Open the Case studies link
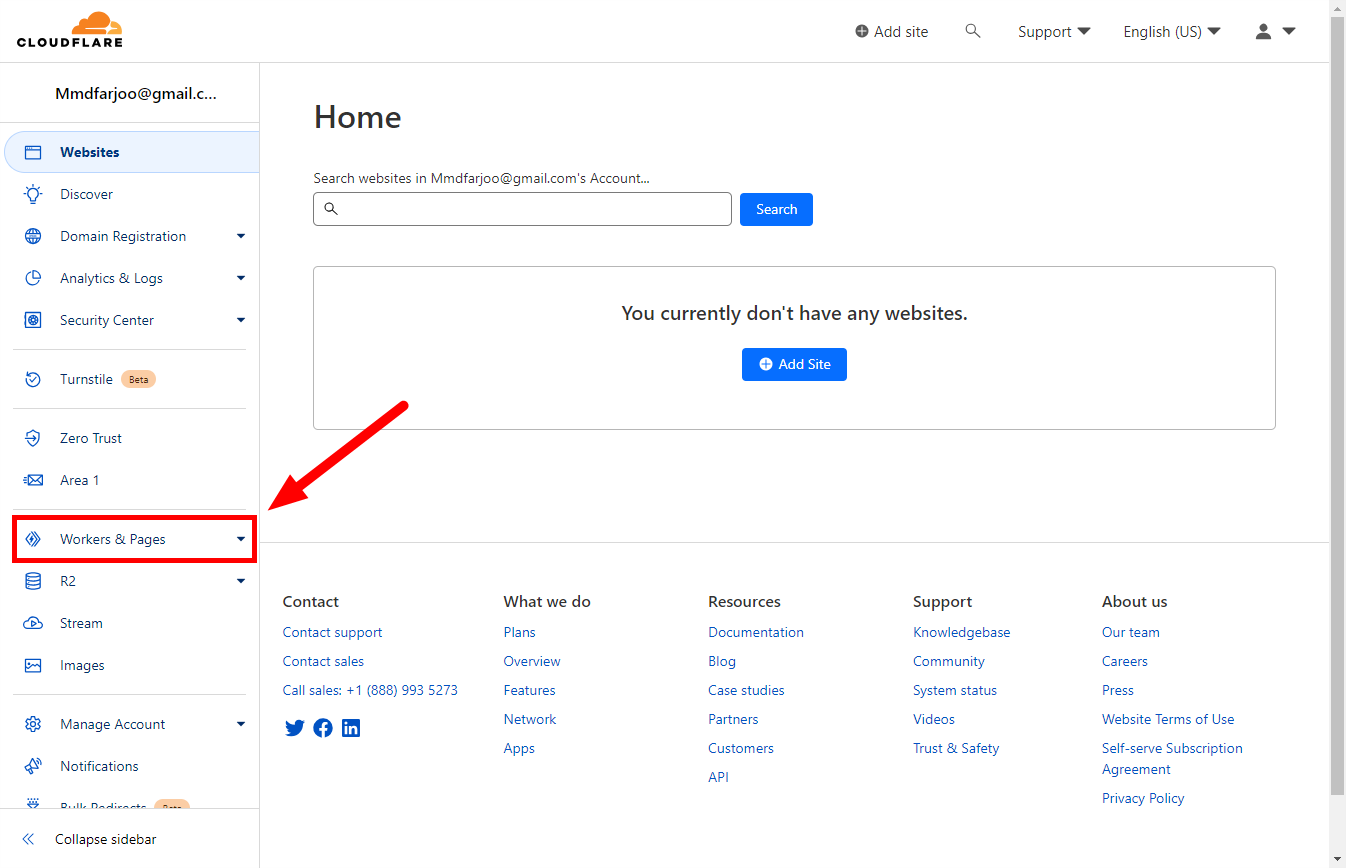Viewport: 1346px width, 868px height. (746, 690)
